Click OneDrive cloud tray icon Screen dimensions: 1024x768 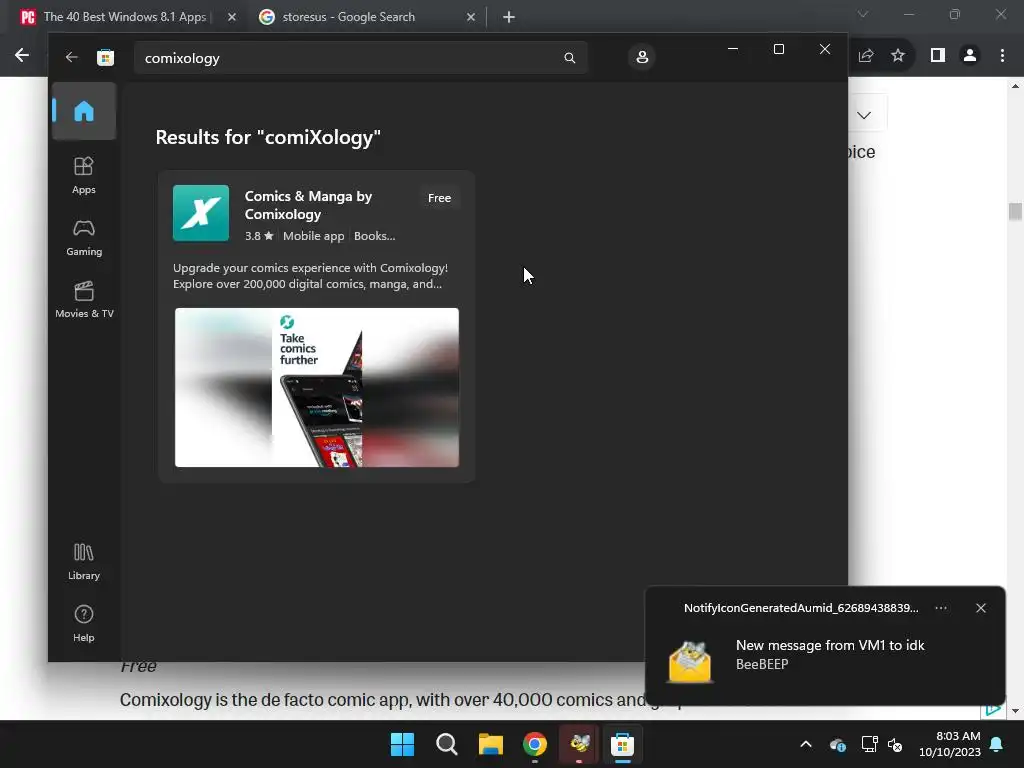pyautogui.click(x=838, y=744)
